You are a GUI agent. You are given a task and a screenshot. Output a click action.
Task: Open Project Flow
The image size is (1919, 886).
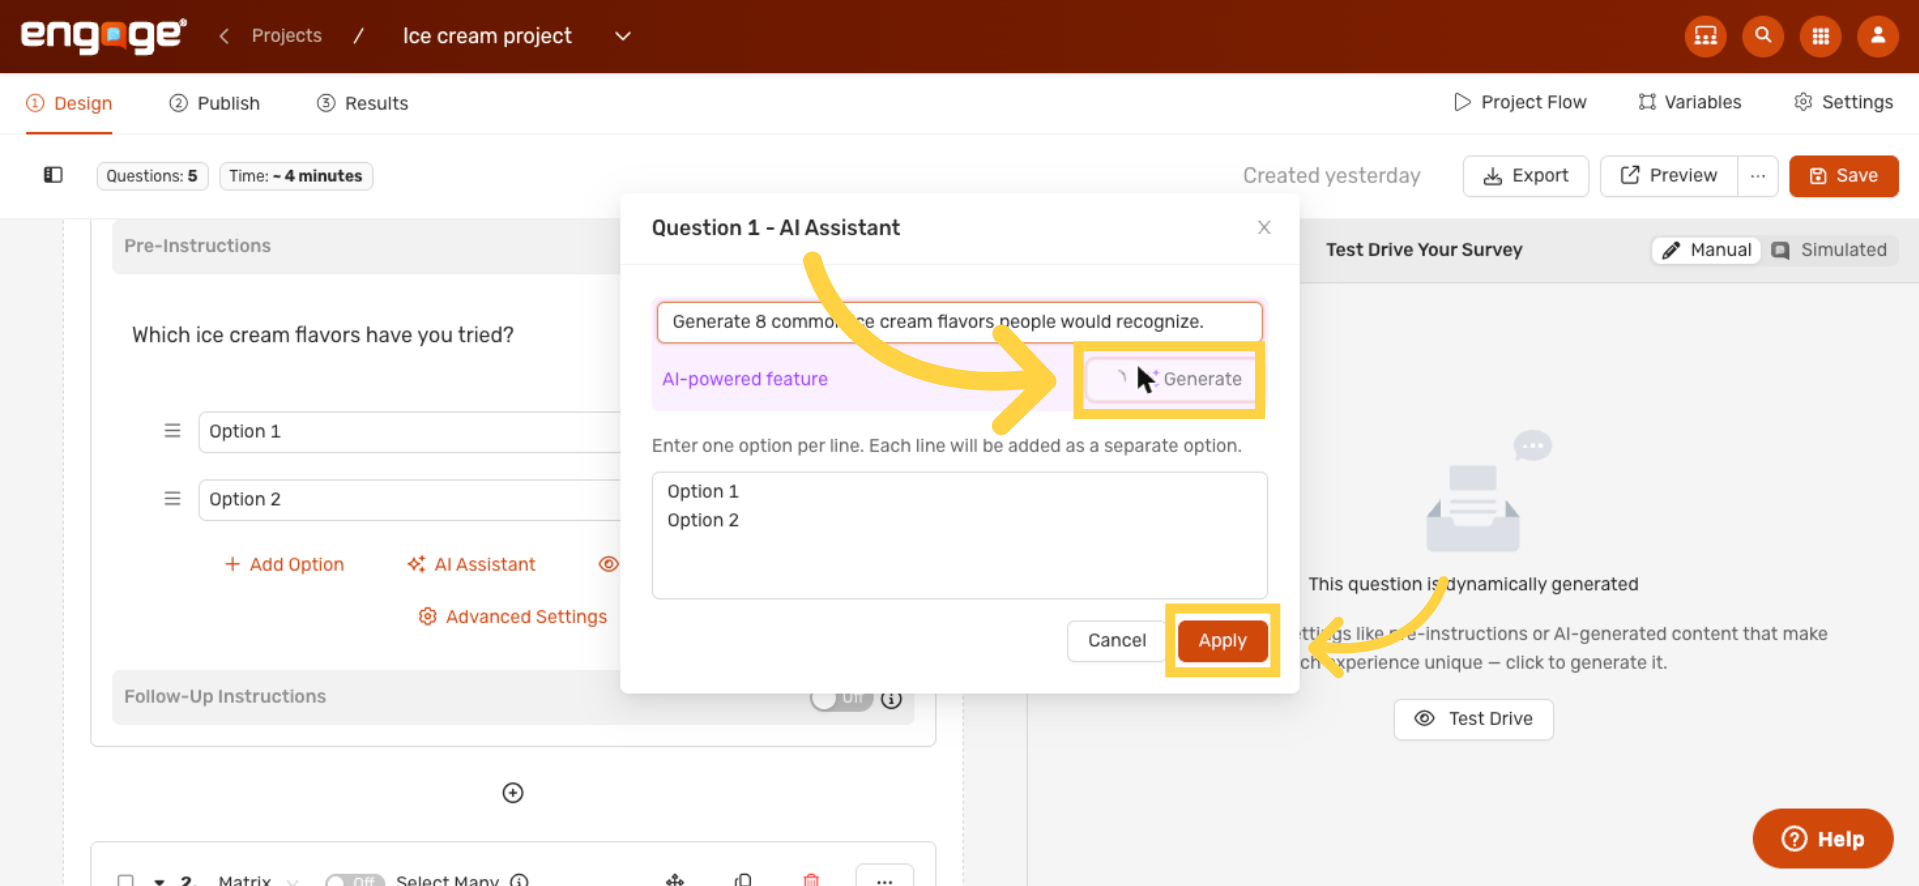1520,102
